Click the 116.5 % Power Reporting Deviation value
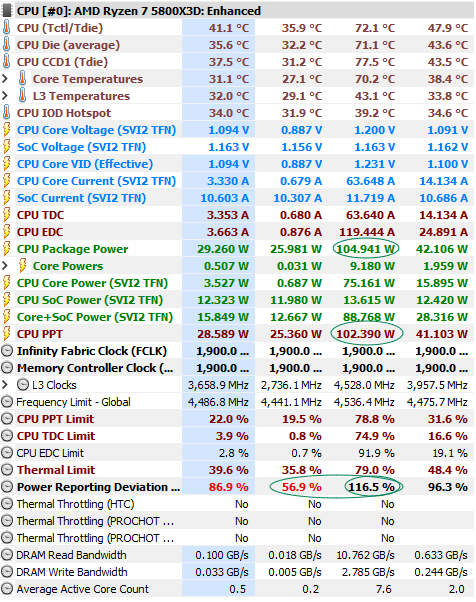This screenshot has height=602, width=476. click(x=371, y=487)
